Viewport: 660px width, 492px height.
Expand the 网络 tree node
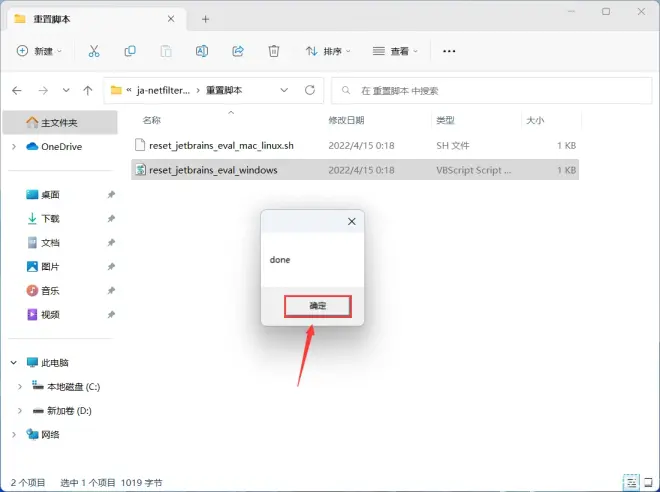[14, 434]
